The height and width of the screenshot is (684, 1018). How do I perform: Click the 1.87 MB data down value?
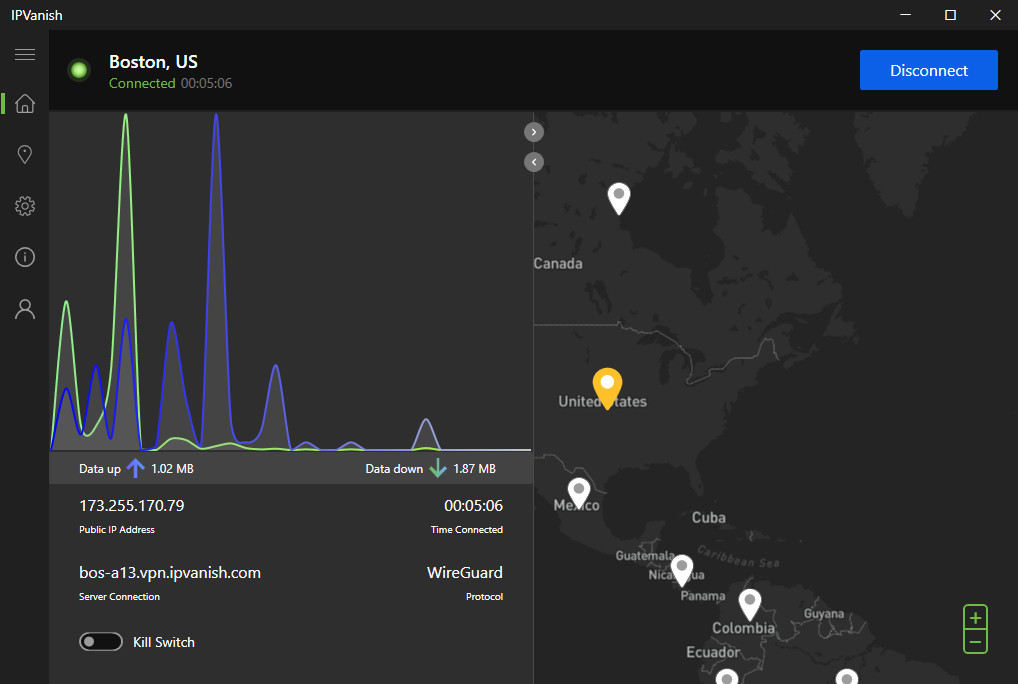[475, 469]
